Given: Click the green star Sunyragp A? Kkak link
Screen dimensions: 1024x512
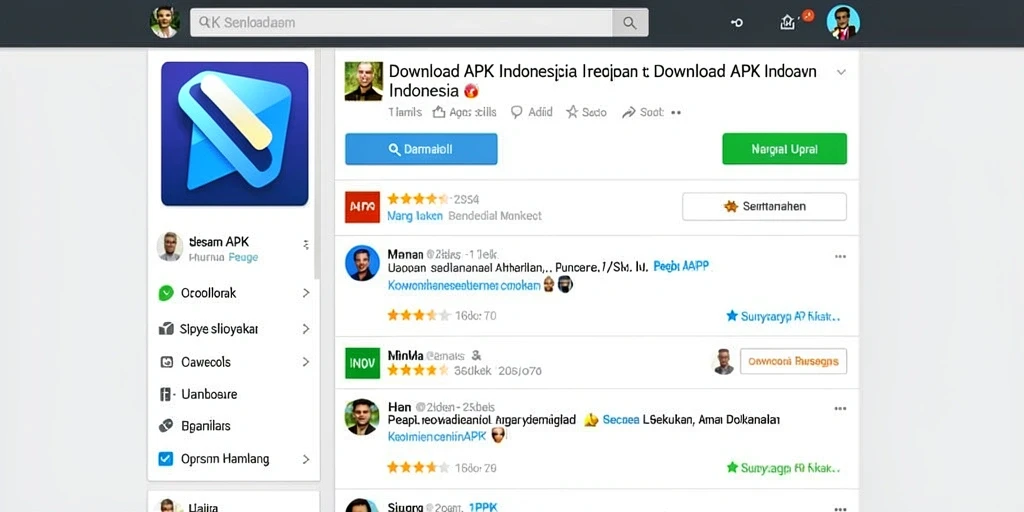Looking at the screenshot, I should 783,468.
